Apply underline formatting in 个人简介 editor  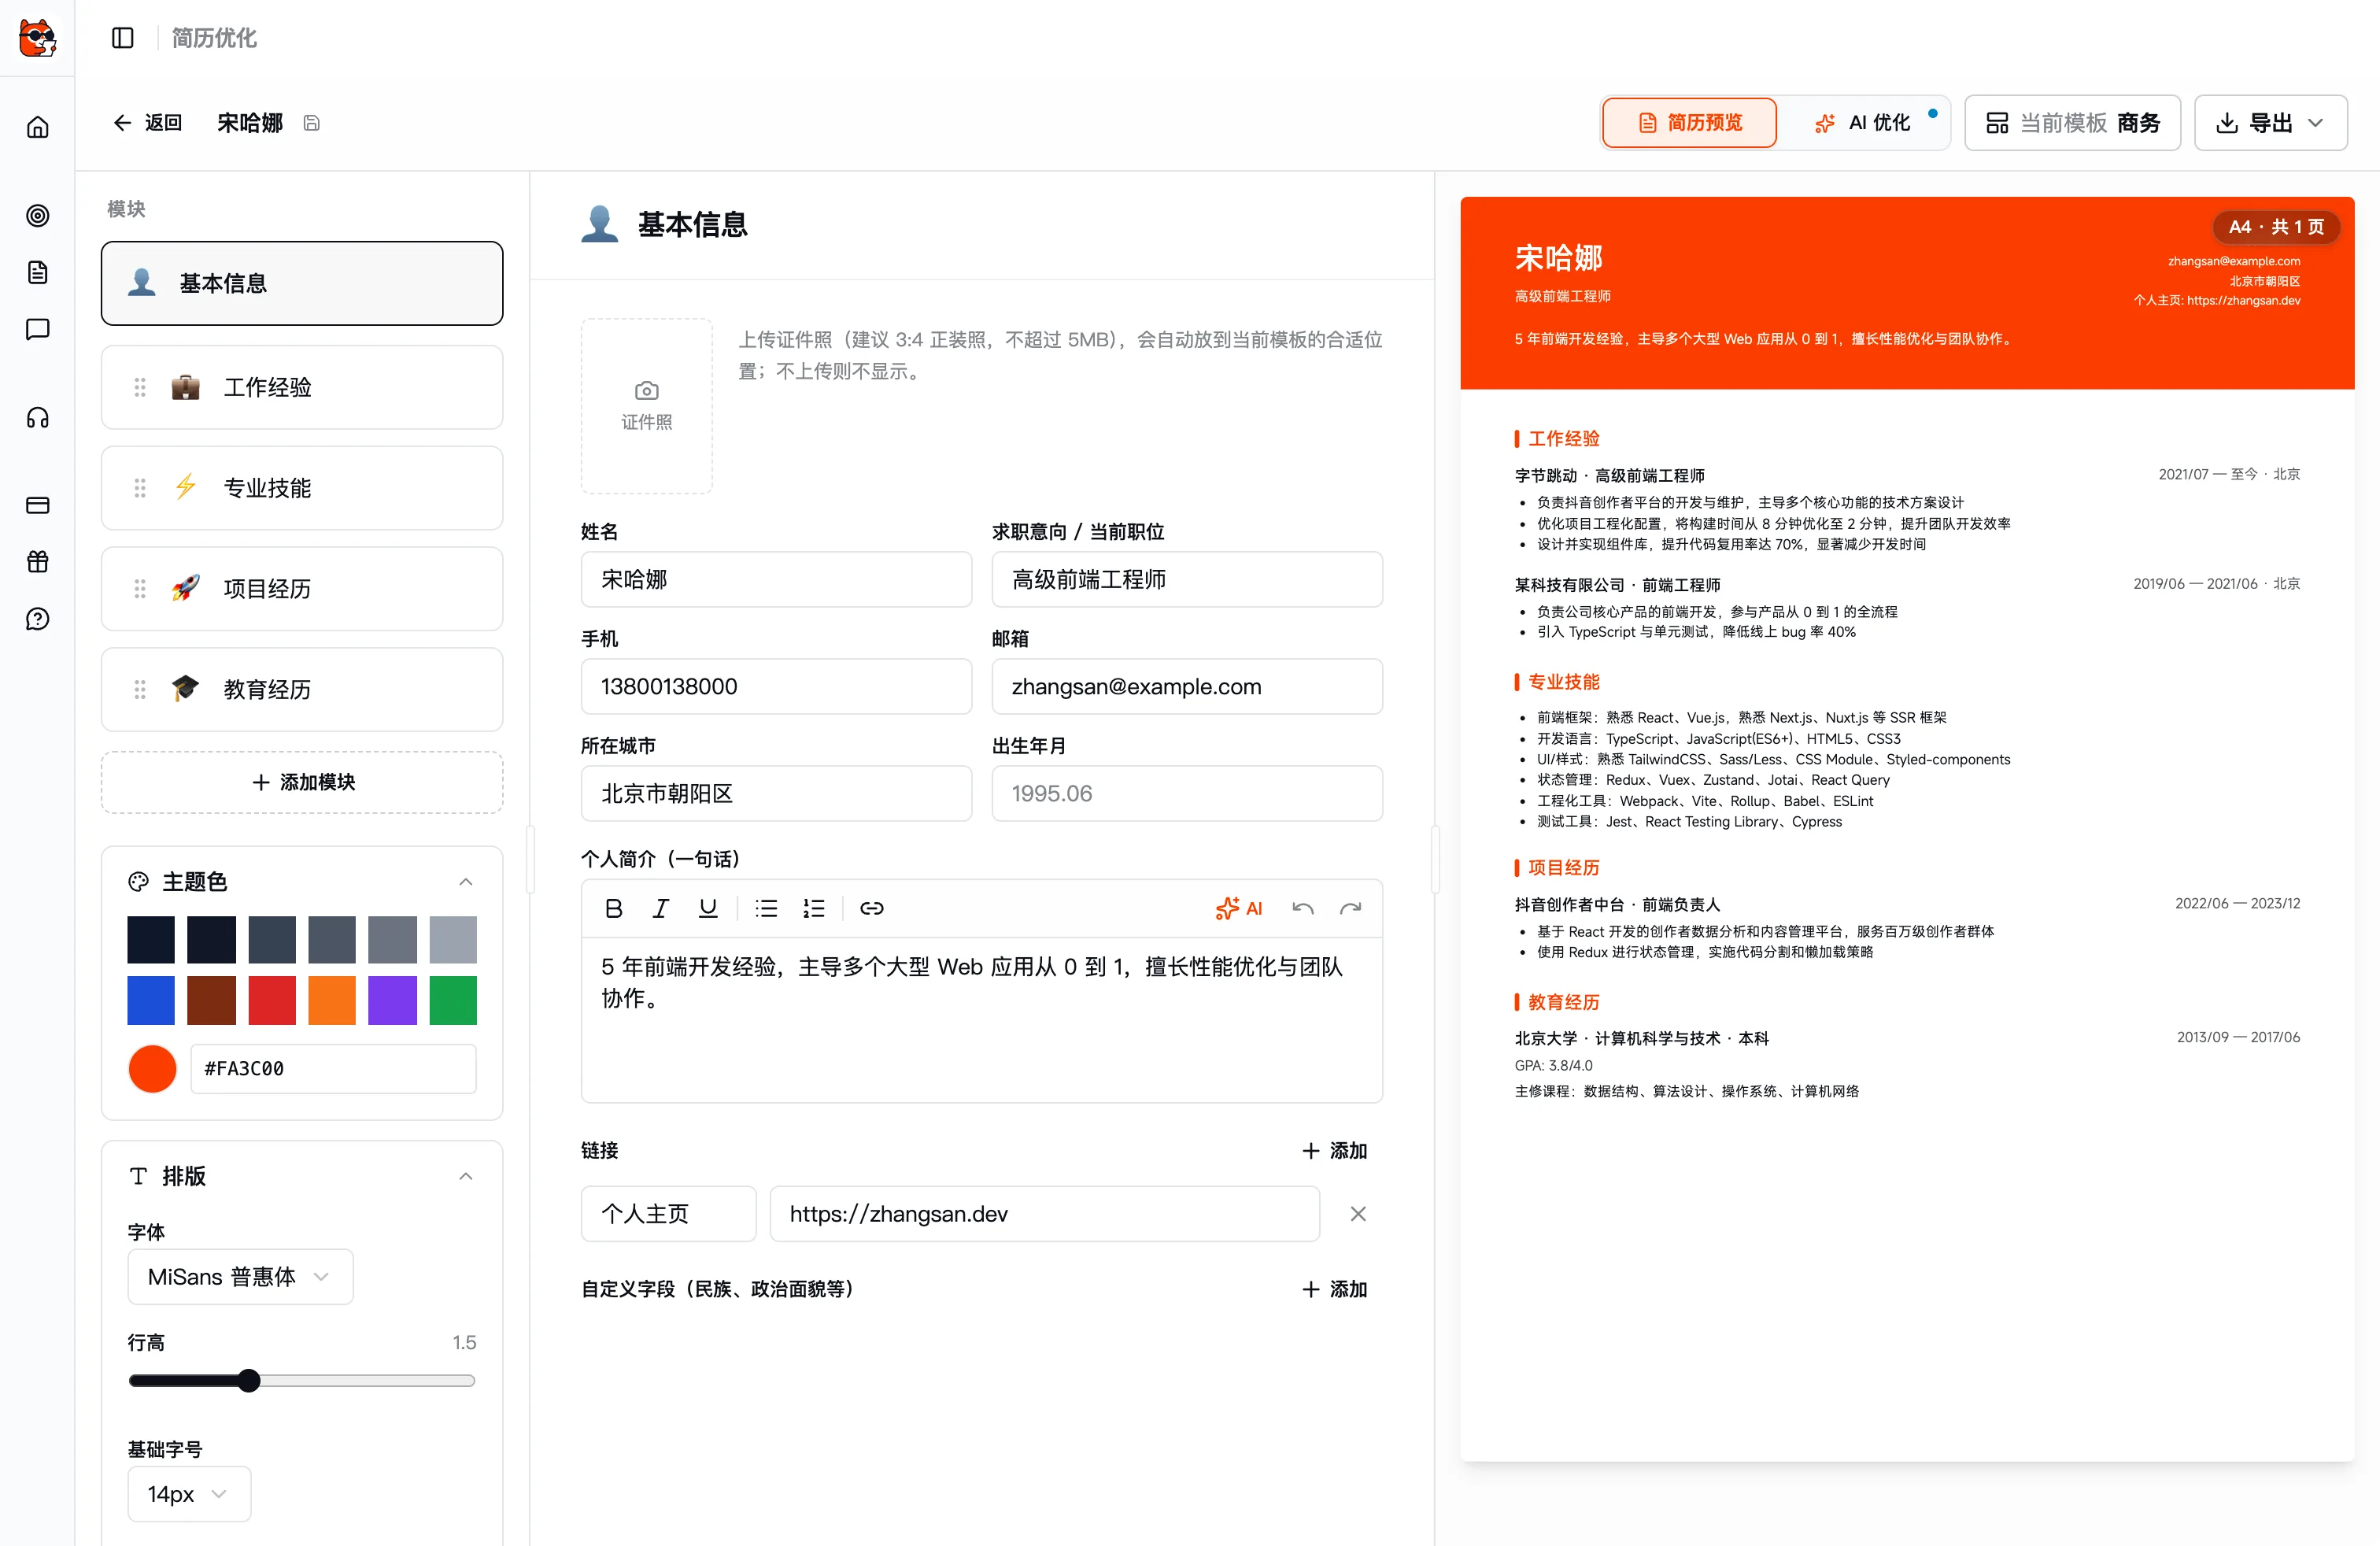point(708,908)
